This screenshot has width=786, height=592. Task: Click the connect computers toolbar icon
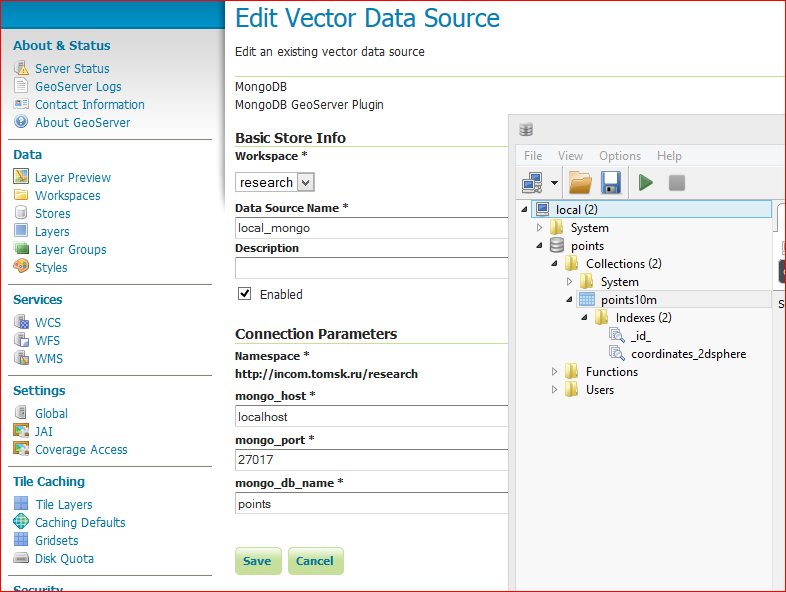tap(532, 183)
